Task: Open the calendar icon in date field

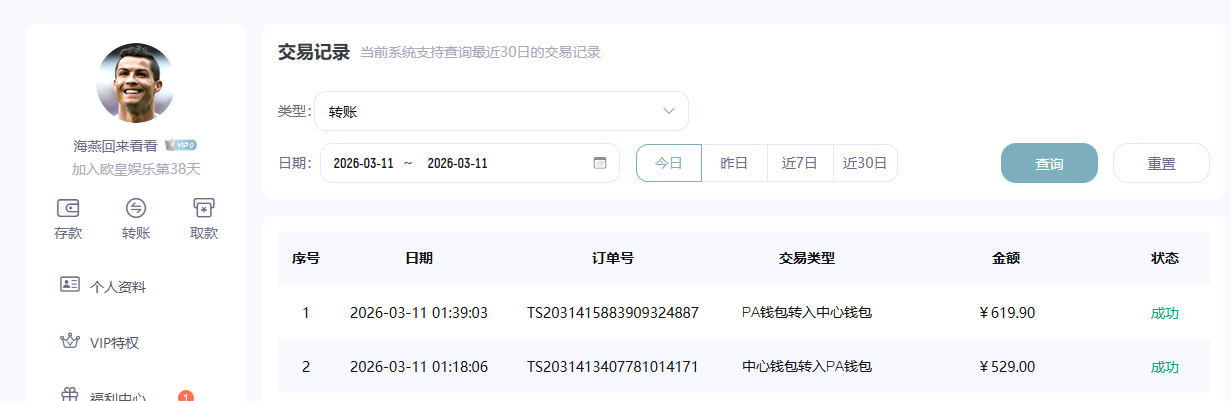Action: [x=600, y=163]
